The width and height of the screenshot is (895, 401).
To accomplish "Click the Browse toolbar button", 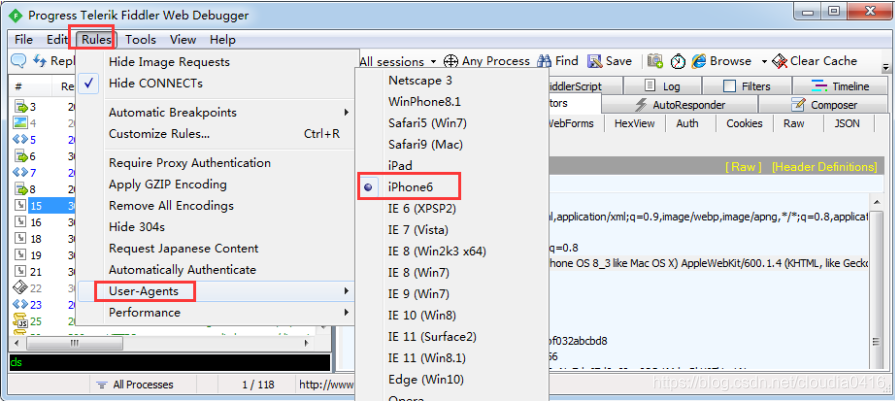I will 722,60.
